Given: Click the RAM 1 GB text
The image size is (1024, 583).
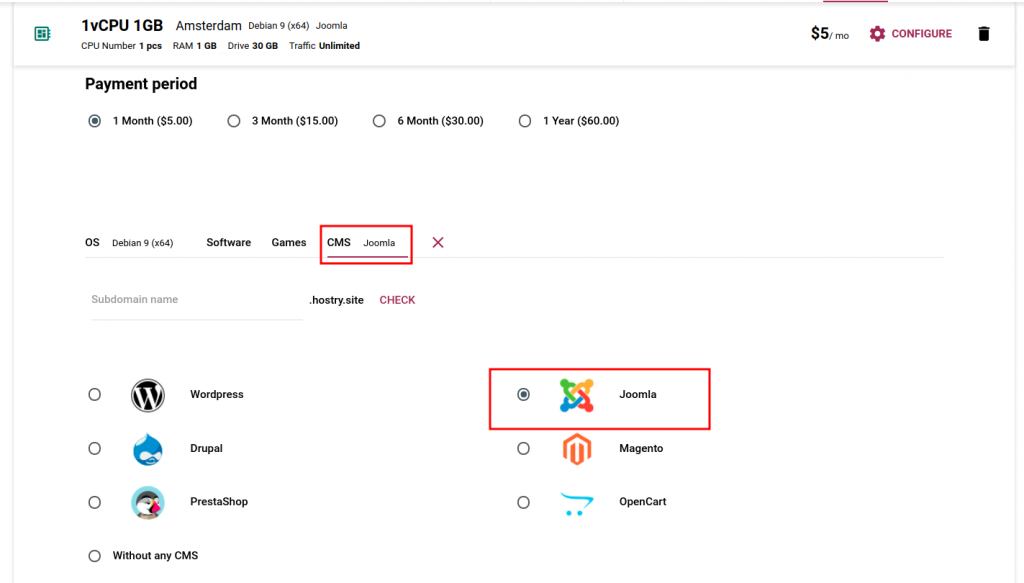Looking at the screenshot, I should click(195, 46).
